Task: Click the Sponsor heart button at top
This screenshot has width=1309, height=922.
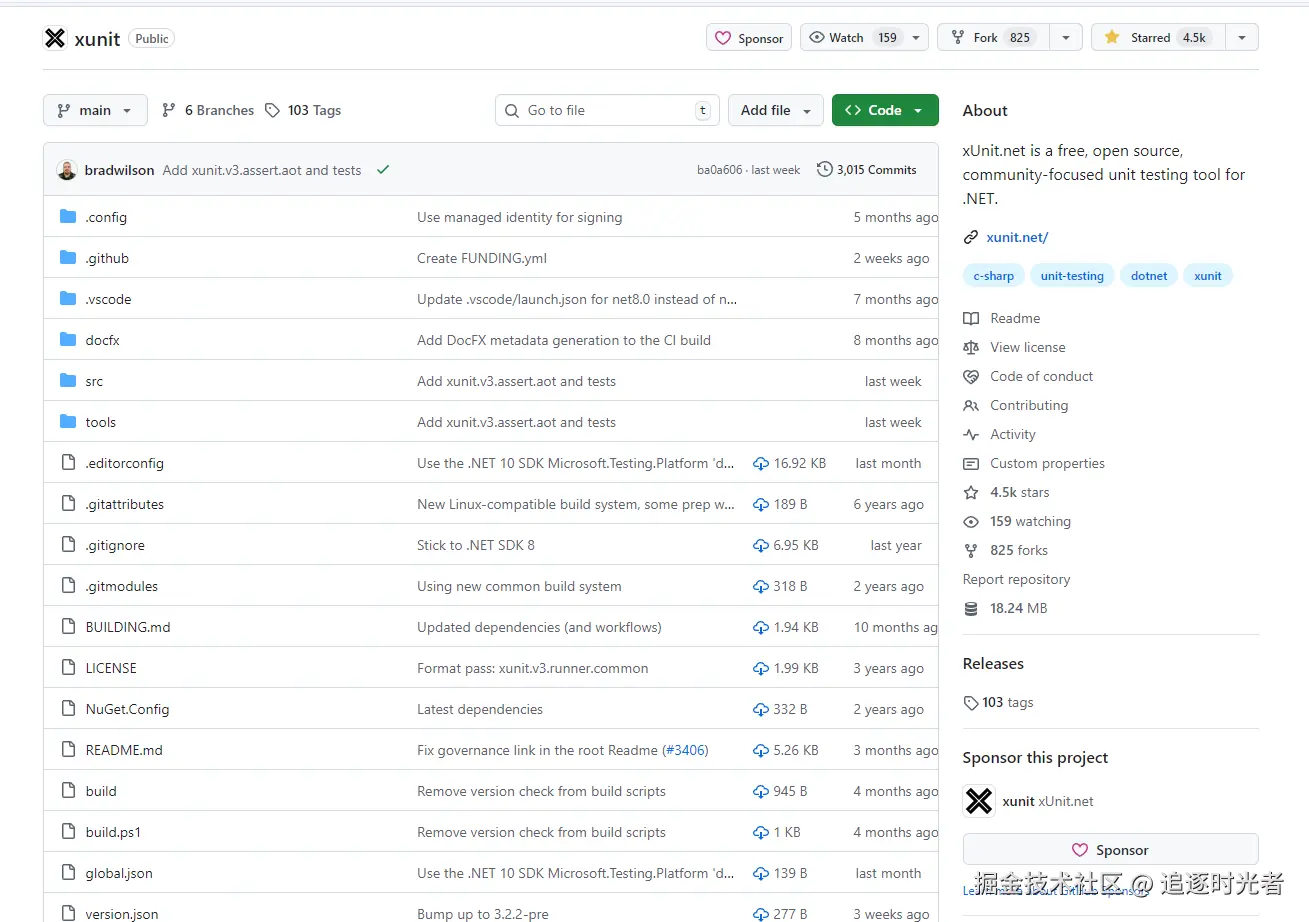Action: click(749, 38)
